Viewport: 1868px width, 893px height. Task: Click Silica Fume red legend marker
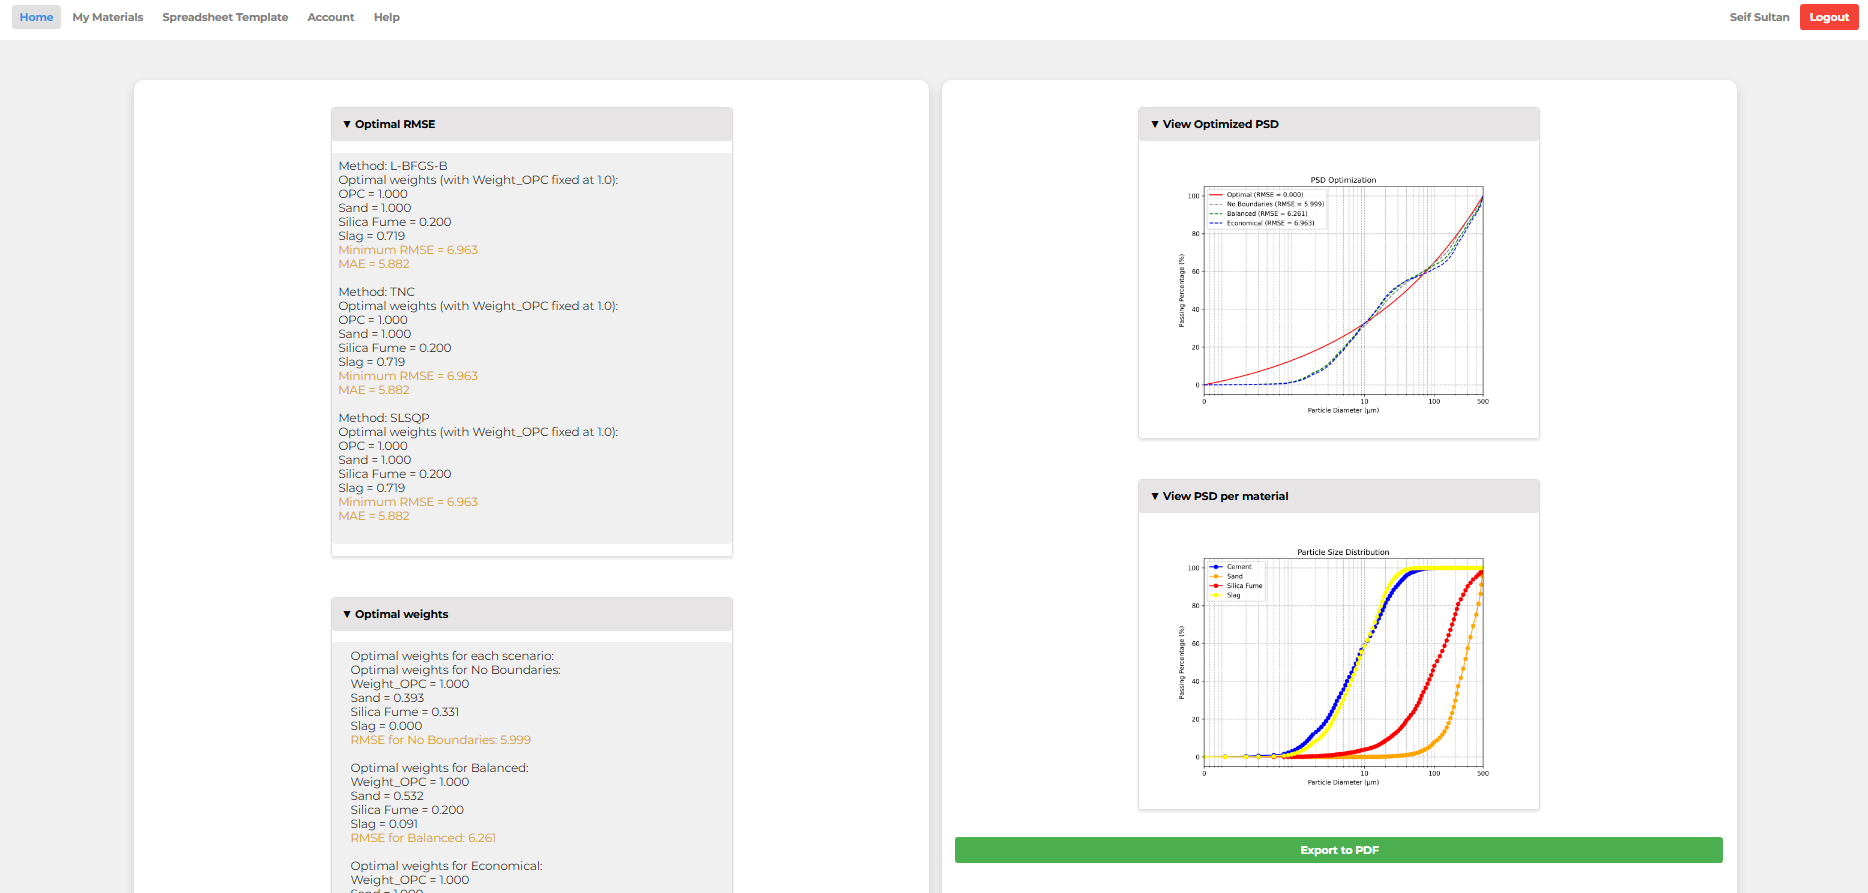click(x=1216, y=586)
